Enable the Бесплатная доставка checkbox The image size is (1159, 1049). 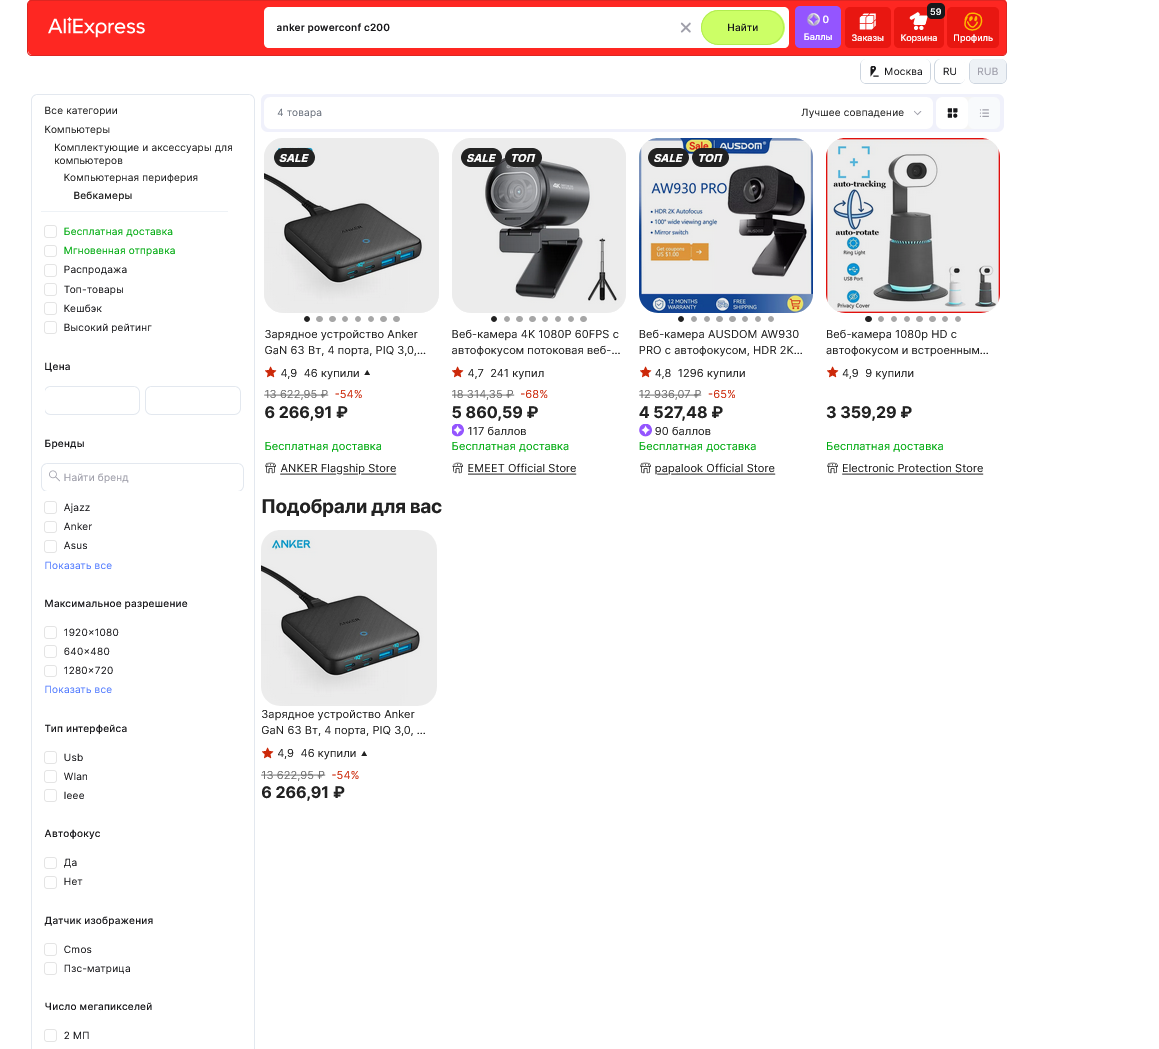50,231
